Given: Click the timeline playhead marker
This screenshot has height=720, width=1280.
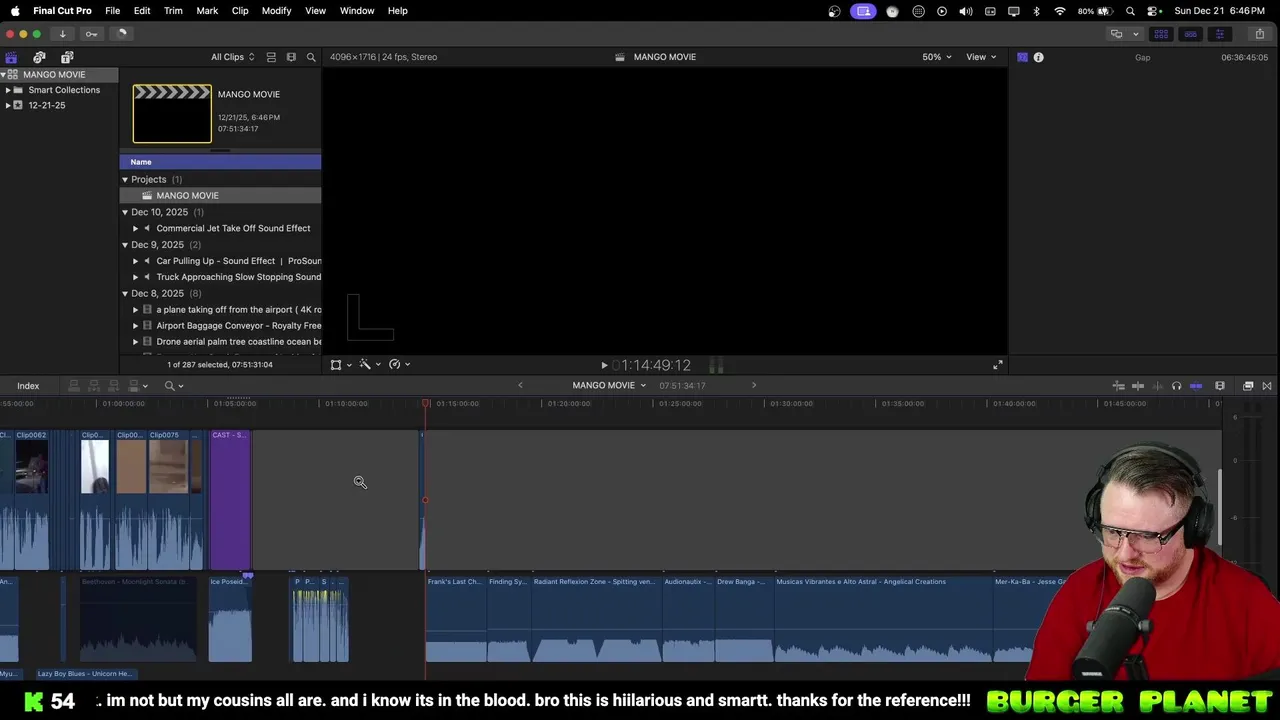Looking at the screenshot, I should tap(426, 404).
